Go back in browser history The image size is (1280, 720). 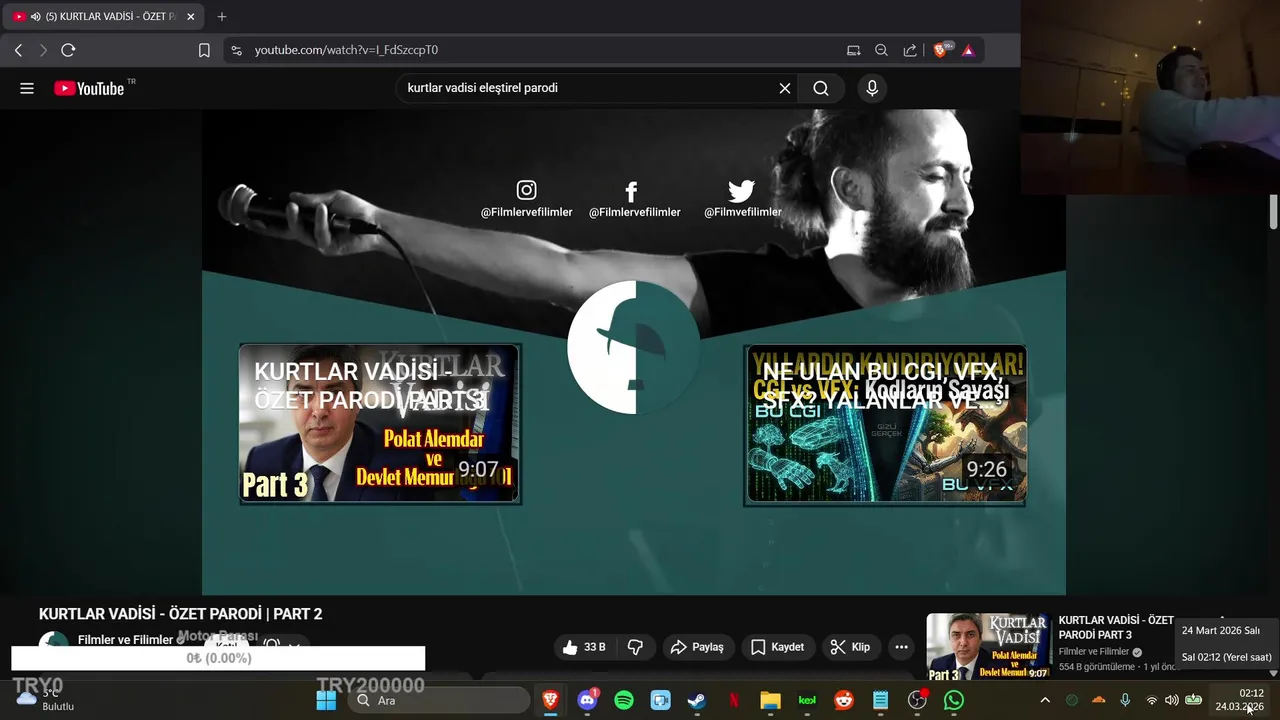(x=18, y=50)
